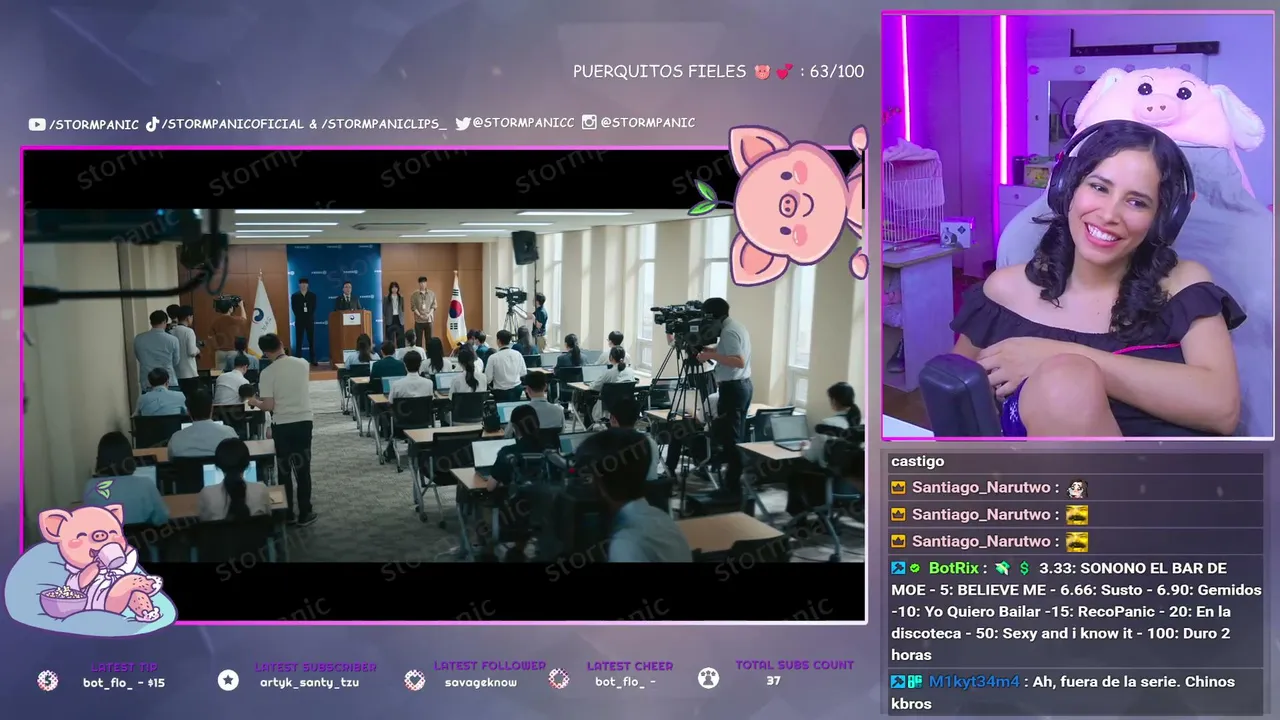Click the "artyk_santy_tzu" subscriber name
The image size is (1280, 720).
click(x=309, y=683)
